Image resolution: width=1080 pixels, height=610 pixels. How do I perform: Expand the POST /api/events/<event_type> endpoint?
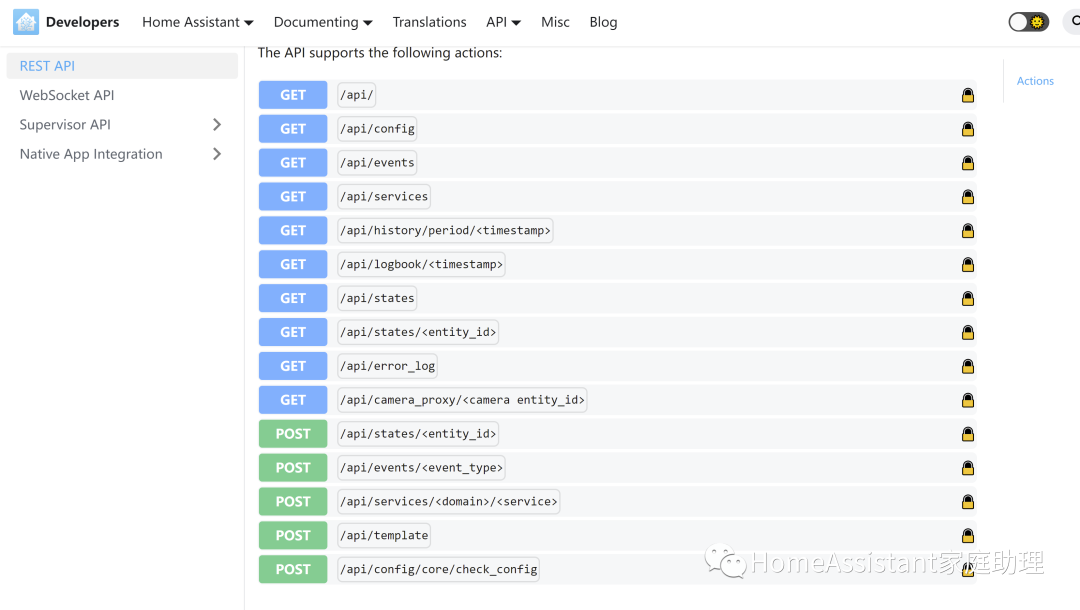point(617,467)
